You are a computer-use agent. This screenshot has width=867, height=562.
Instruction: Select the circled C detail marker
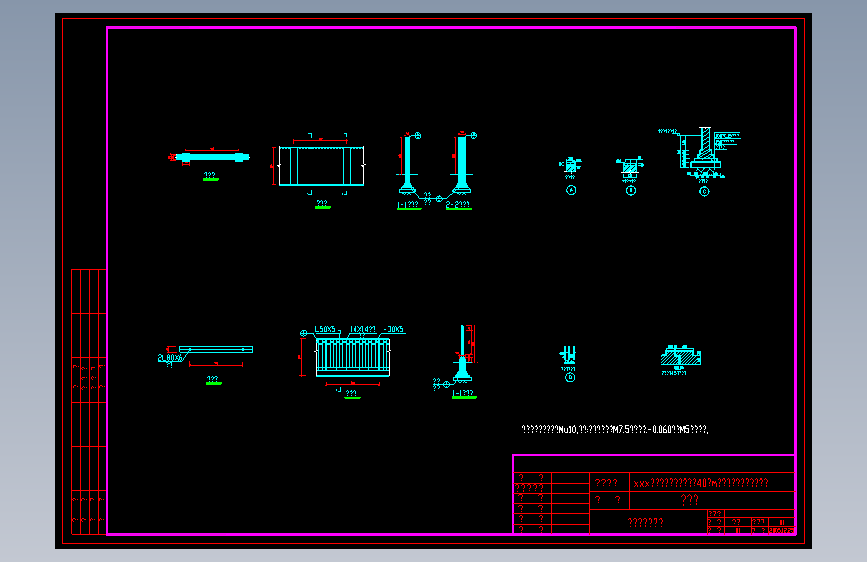coord(704,191)
